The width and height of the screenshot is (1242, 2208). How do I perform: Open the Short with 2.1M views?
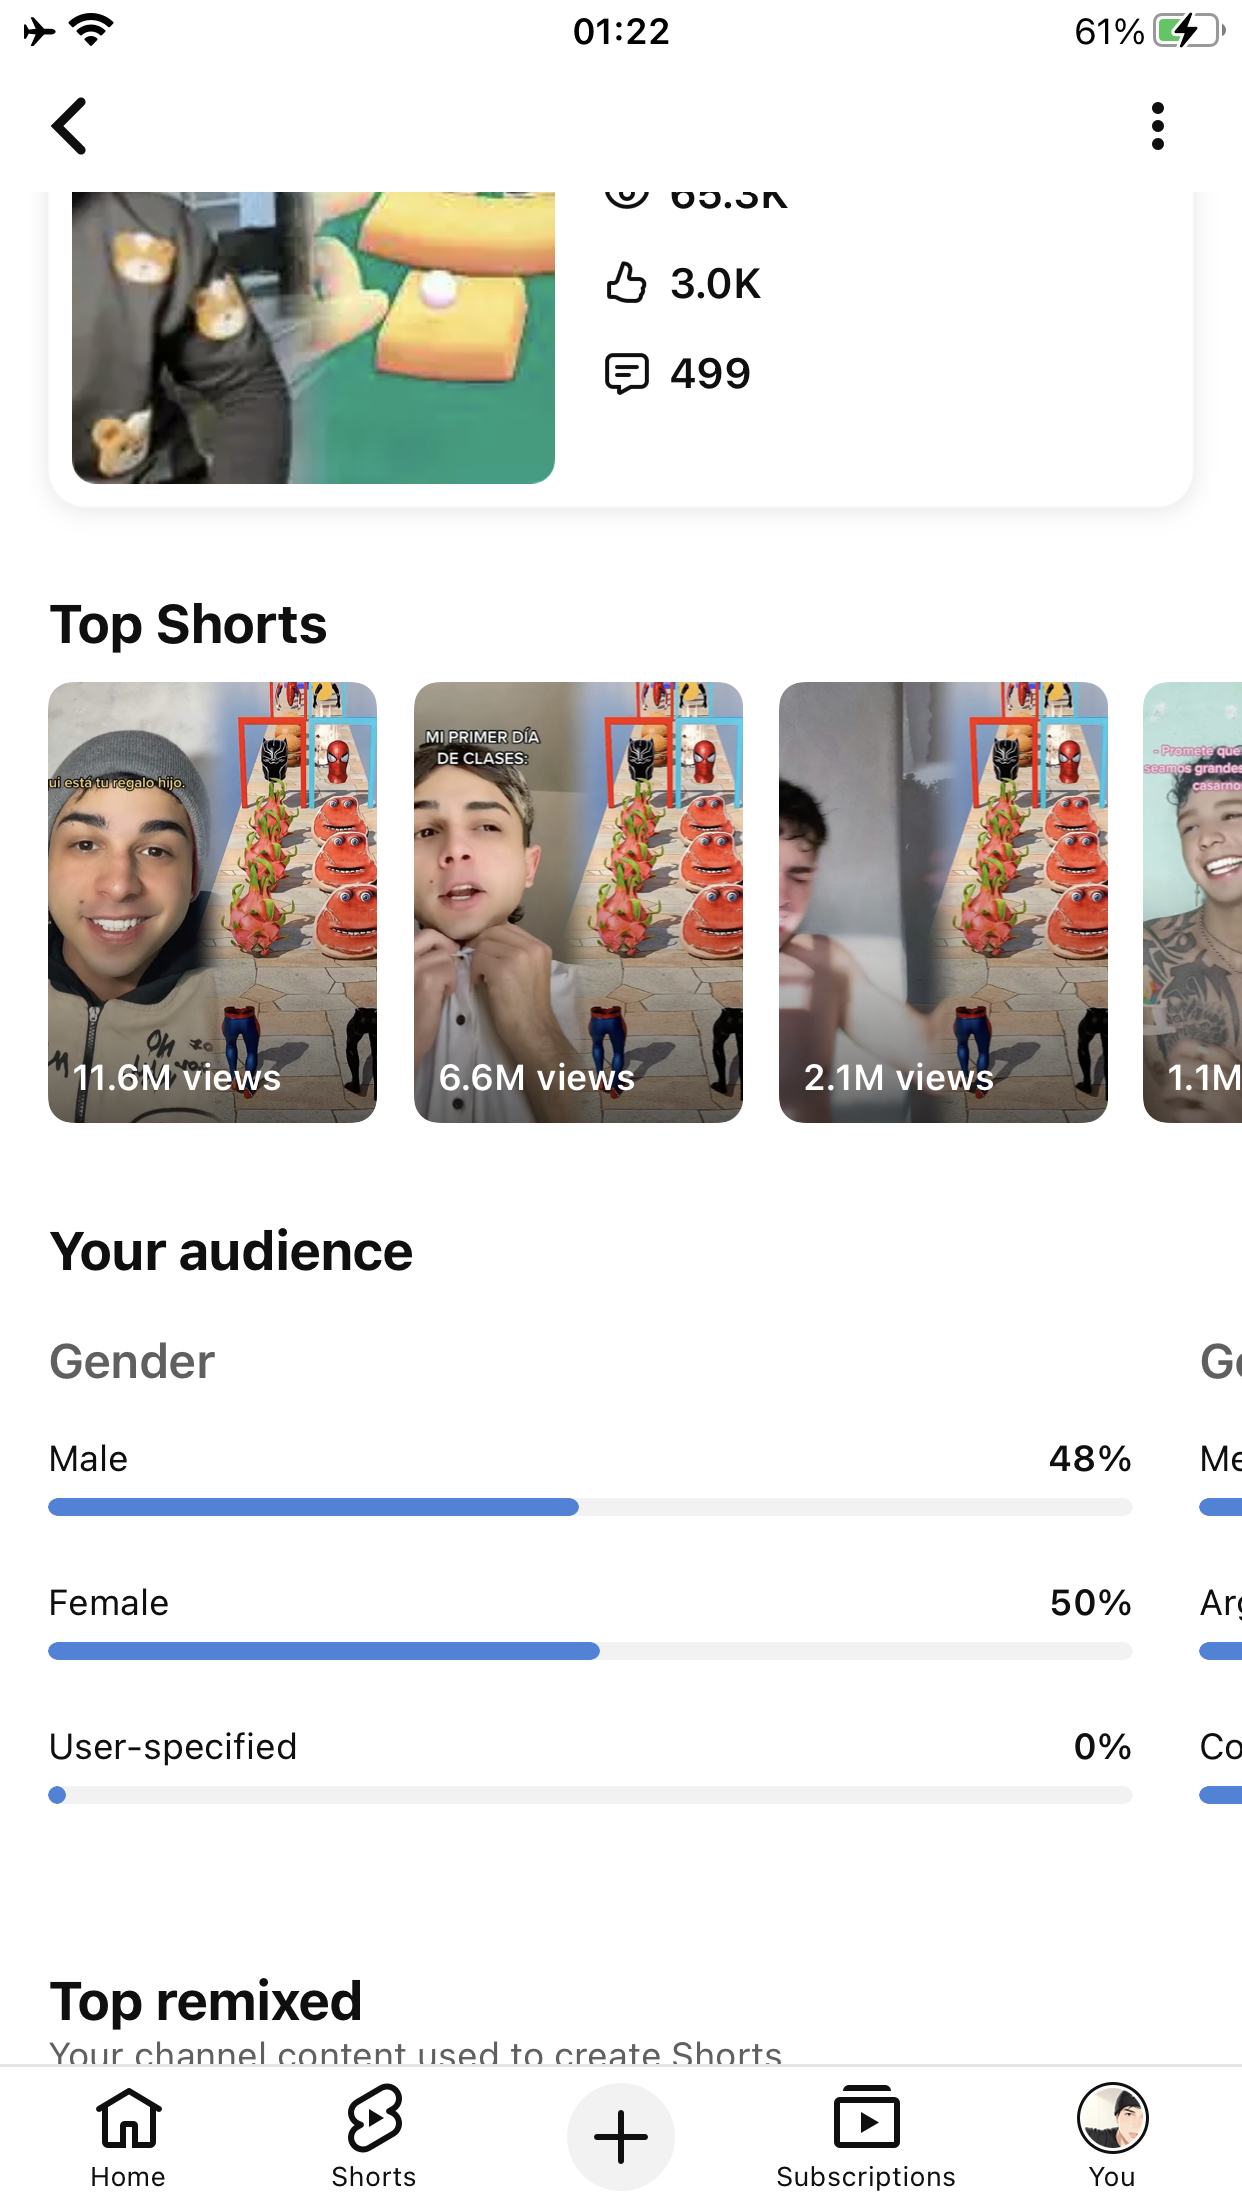click(x=943, y=902)
